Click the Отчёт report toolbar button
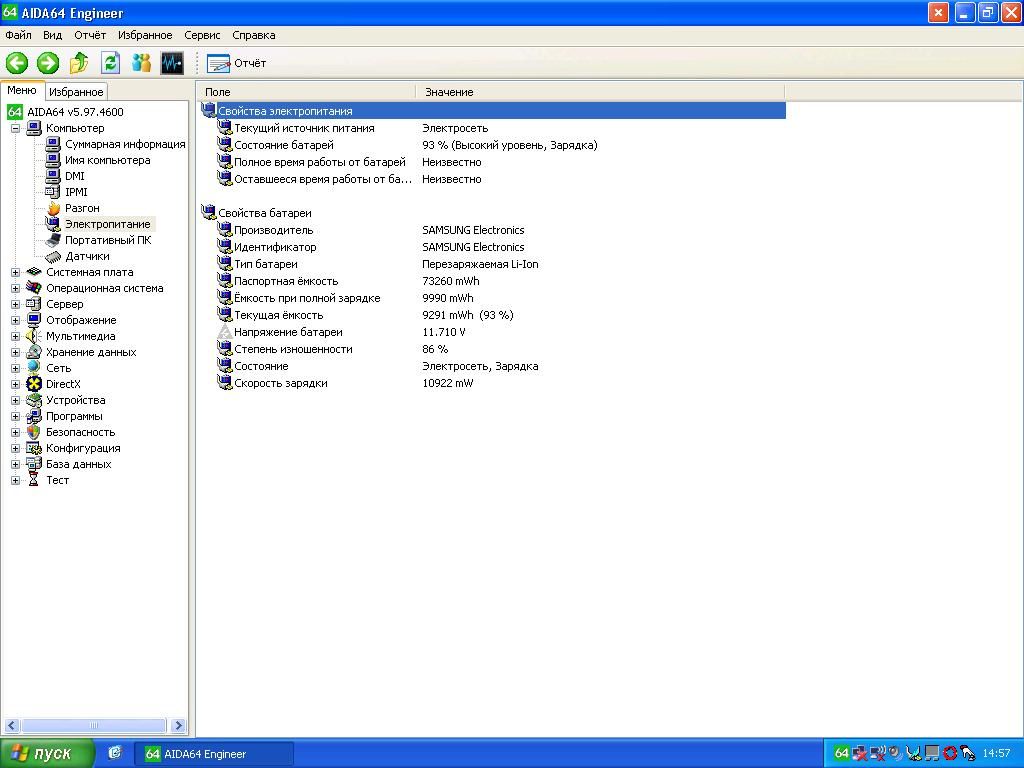 point(236,63)
